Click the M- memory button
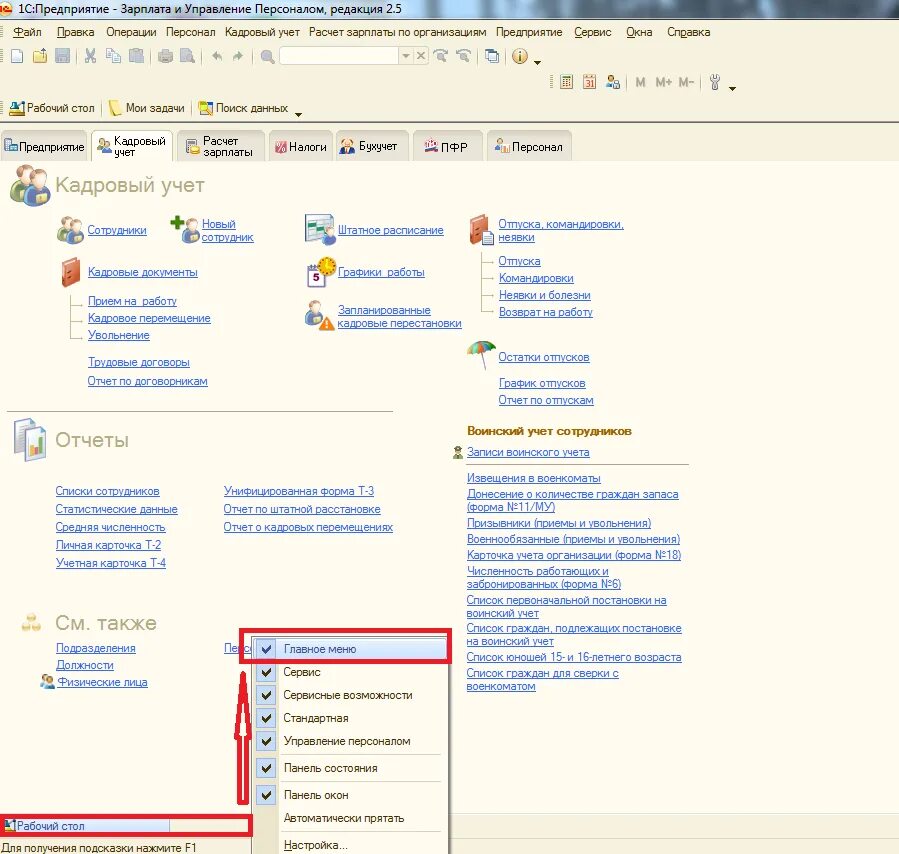 coord(686,83)
